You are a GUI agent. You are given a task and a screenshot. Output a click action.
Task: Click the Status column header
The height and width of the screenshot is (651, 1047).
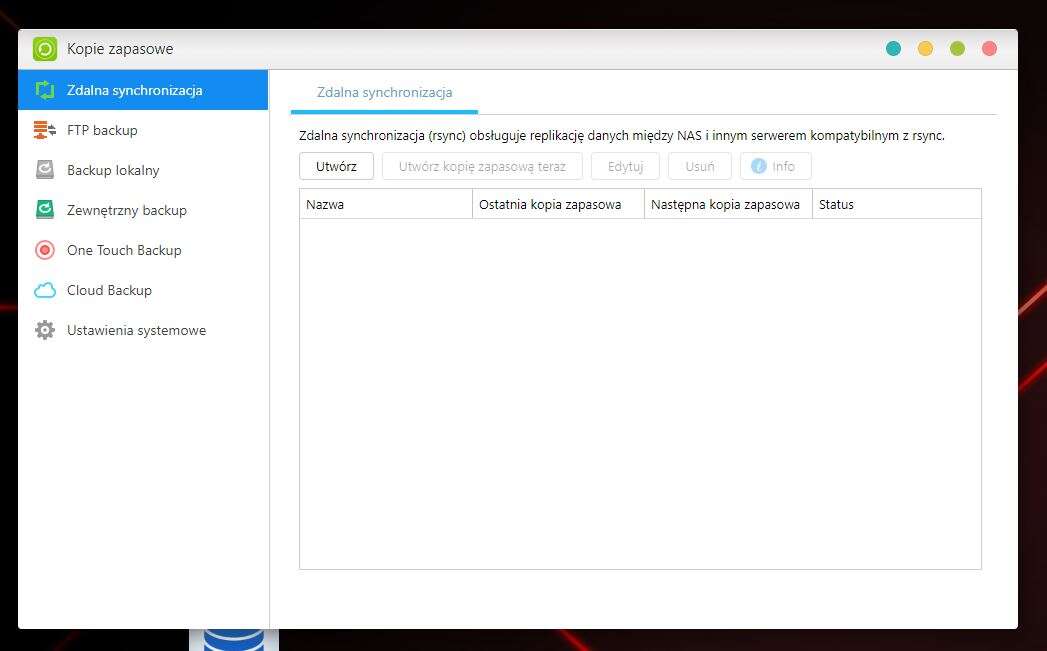(895, 204)
